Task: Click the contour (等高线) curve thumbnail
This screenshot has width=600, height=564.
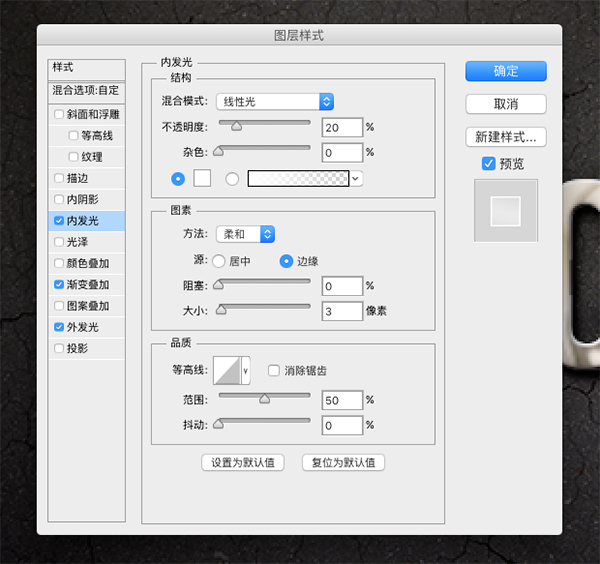Action: (x=229, y=371)
